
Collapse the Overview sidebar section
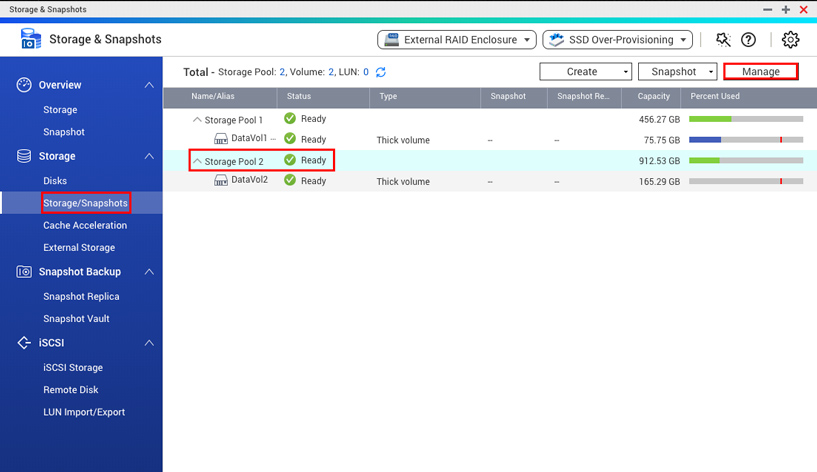click(149, 85)
